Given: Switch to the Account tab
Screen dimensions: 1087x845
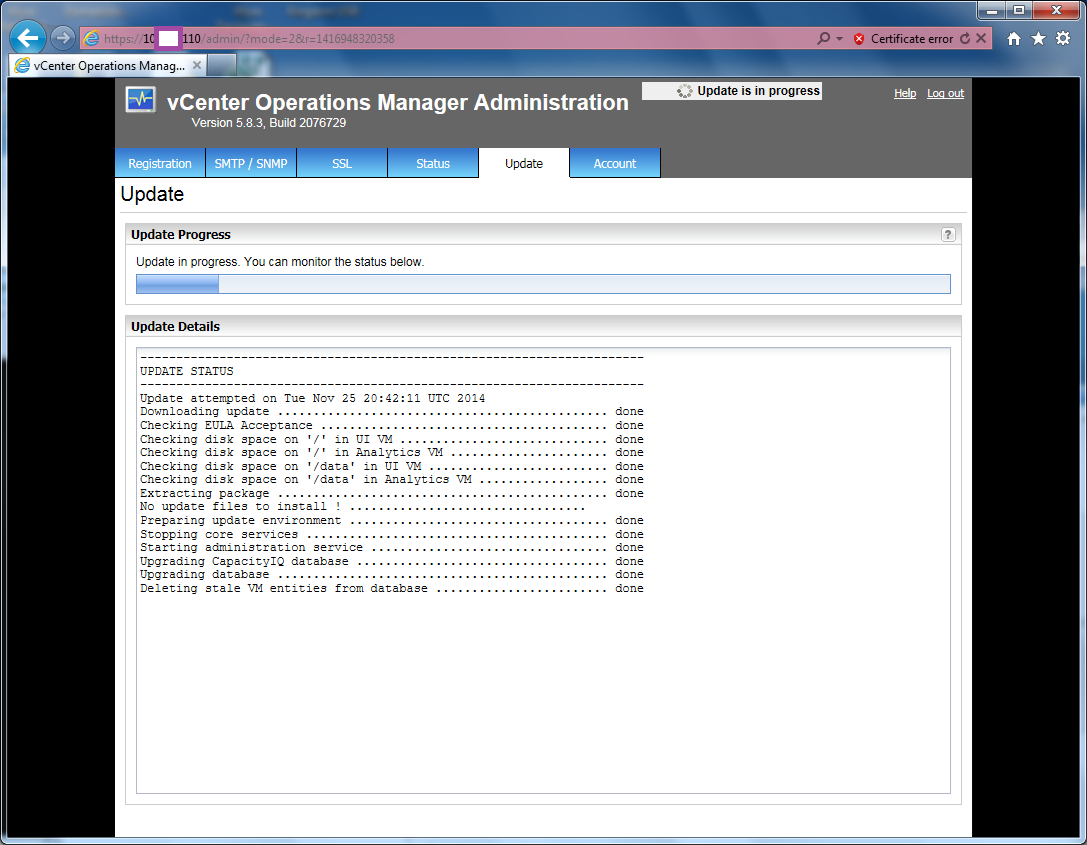Looking at the screenshot, I should pos(614,164).
